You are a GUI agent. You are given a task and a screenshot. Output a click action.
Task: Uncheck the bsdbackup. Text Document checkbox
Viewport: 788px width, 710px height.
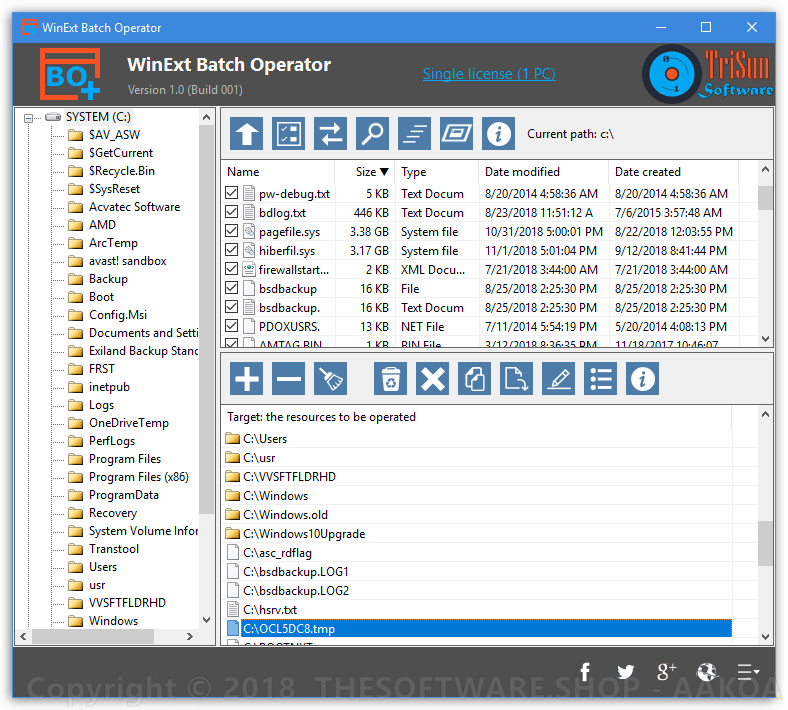[x=232, y=307]
